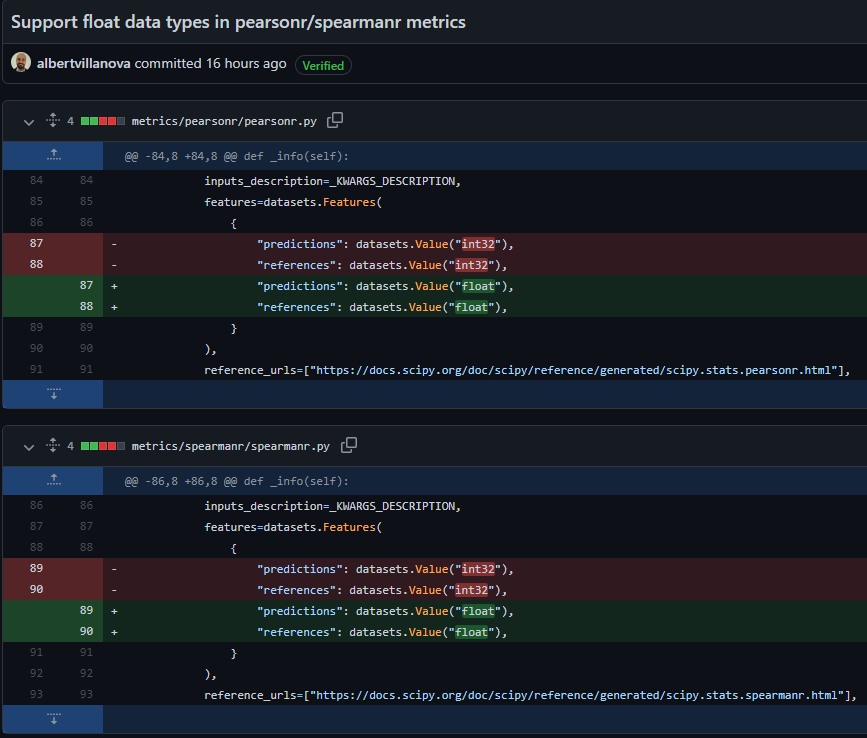Collapse the spearmanr.py file diff
Screen dimensions: 867x738
point(29,447)
